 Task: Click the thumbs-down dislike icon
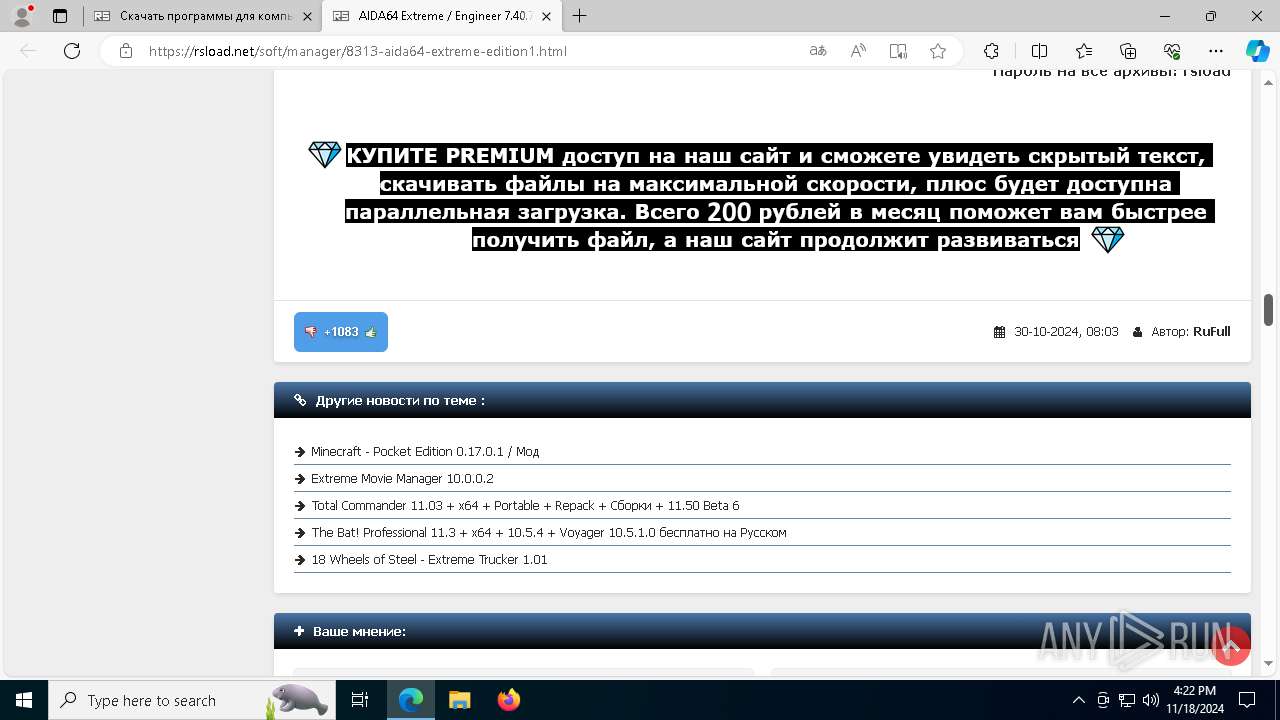click(x=311, y=332)
